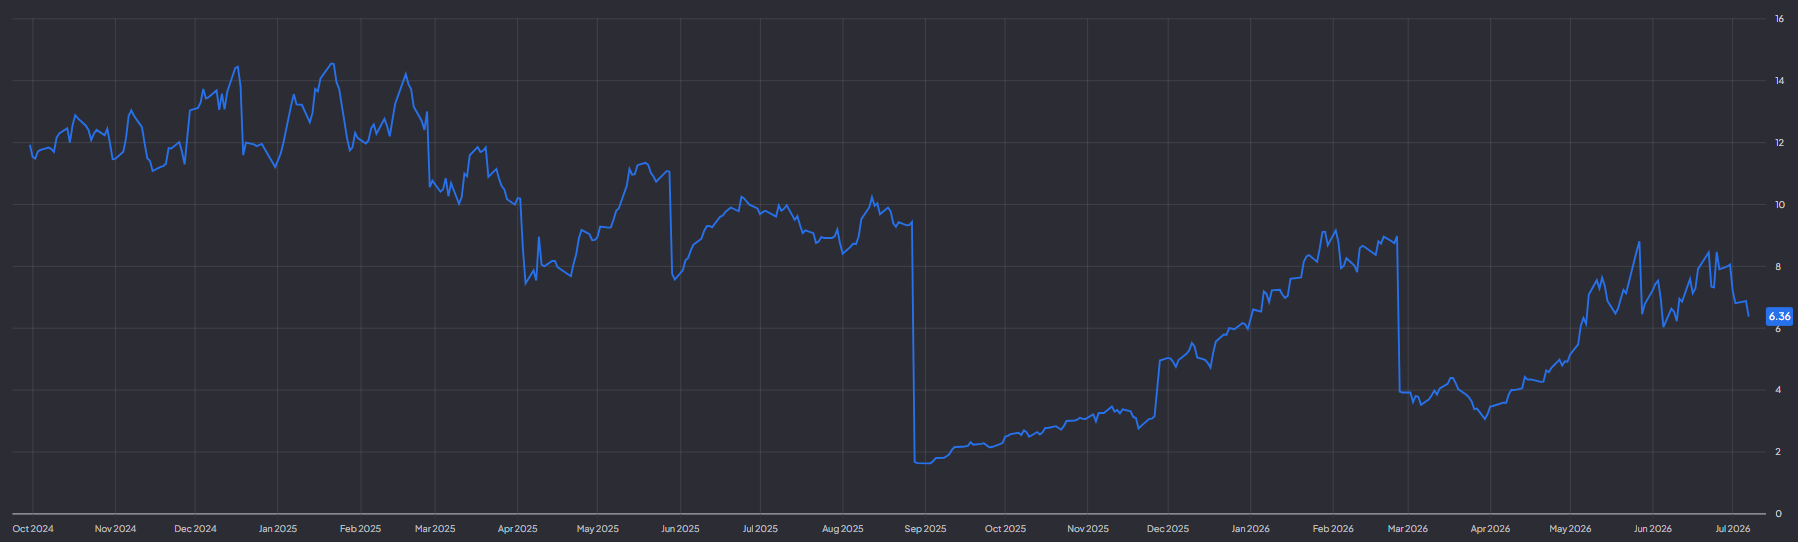Select the Nov 2025 date label
The width and height of the screenshot is (1798, 542).
point(1088,529)
